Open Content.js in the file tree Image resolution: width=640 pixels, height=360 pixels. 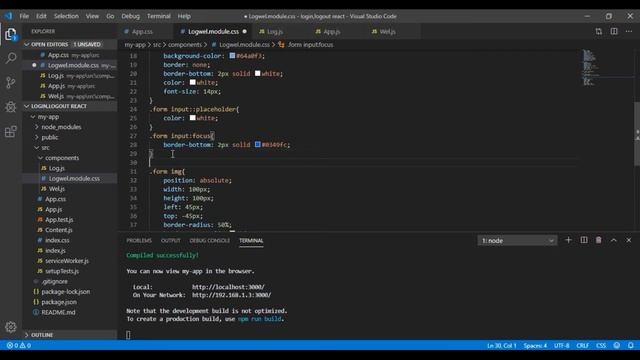point(58,230)
